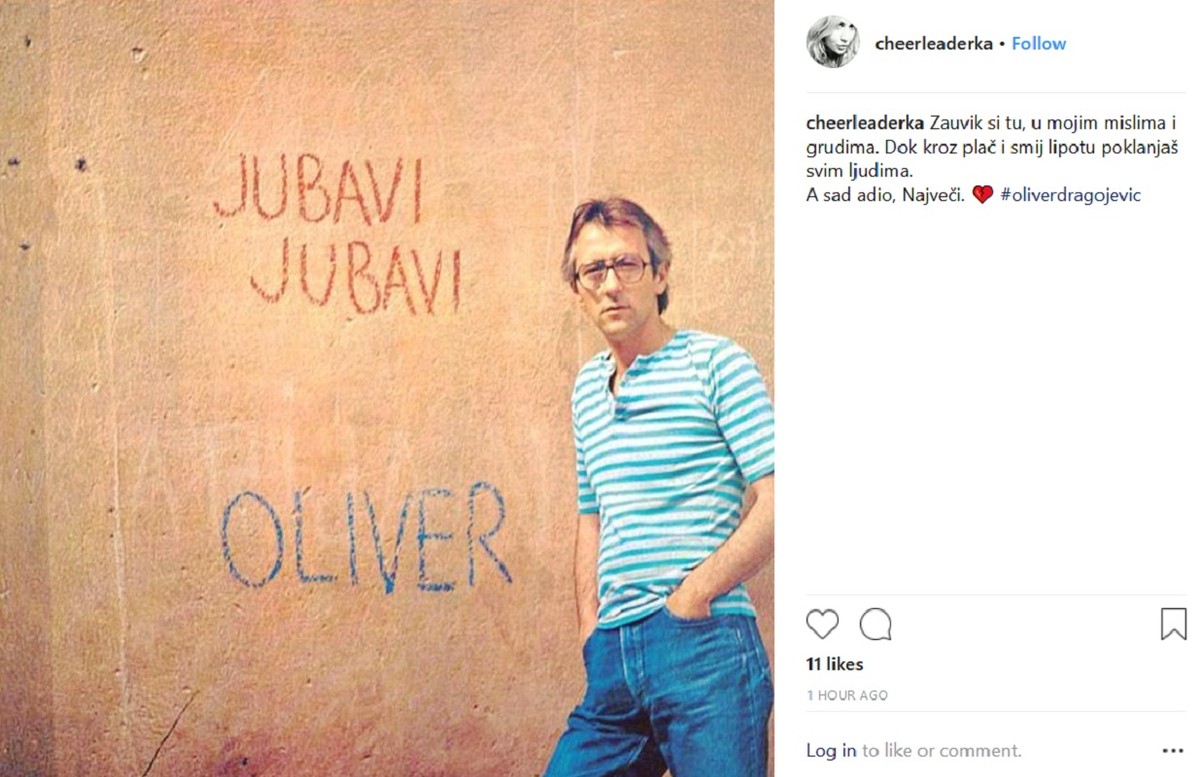The width and height of the screenshot is (1200, 777).
Task: View the 11 likes list
Action: click(834, 664)
